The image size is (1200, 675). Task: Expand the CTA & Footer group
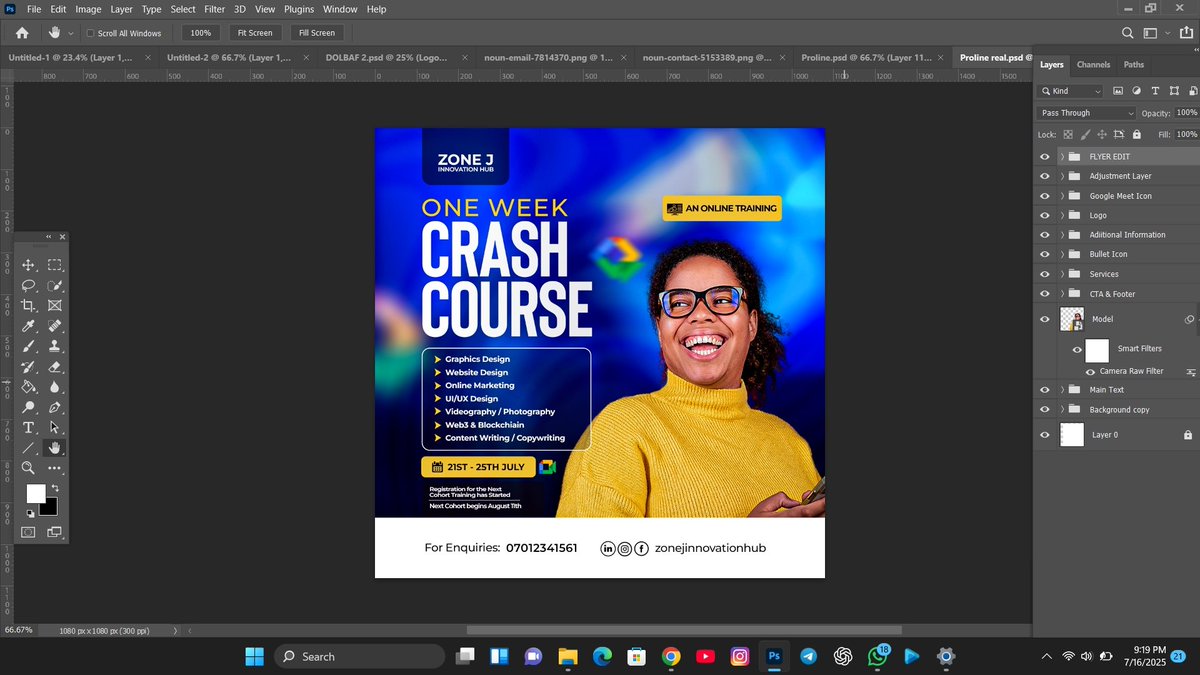[1063, 294]
